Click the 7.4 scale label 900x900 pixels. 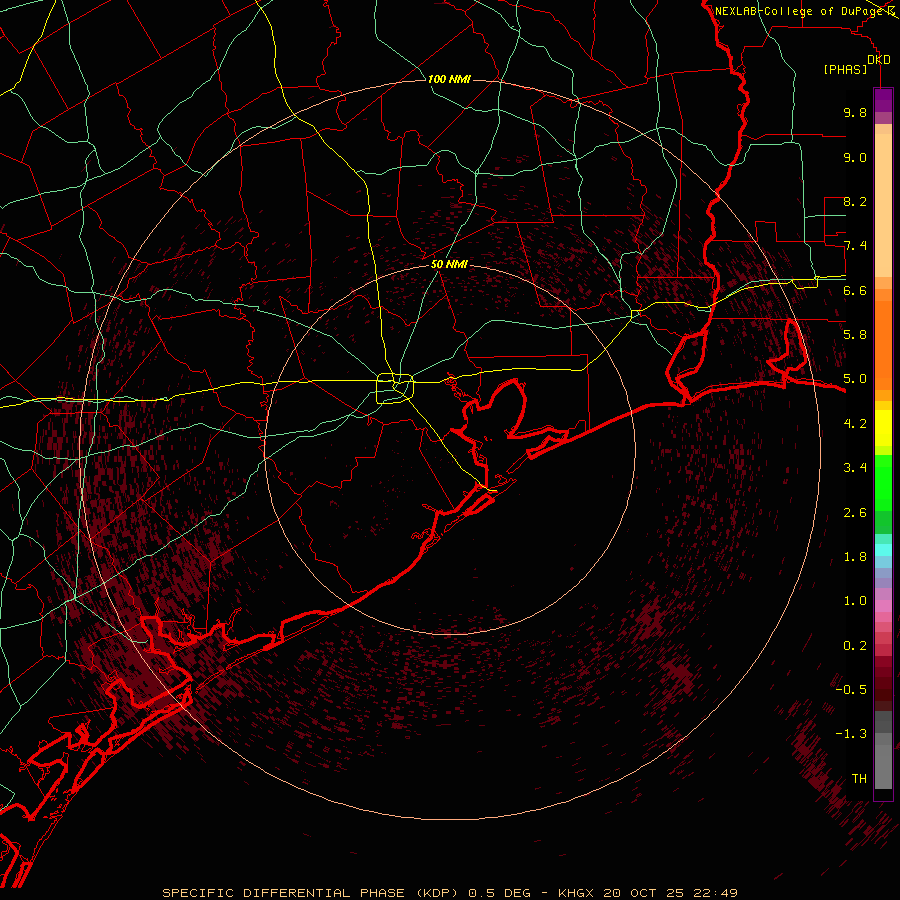click(x=855, y=246)
